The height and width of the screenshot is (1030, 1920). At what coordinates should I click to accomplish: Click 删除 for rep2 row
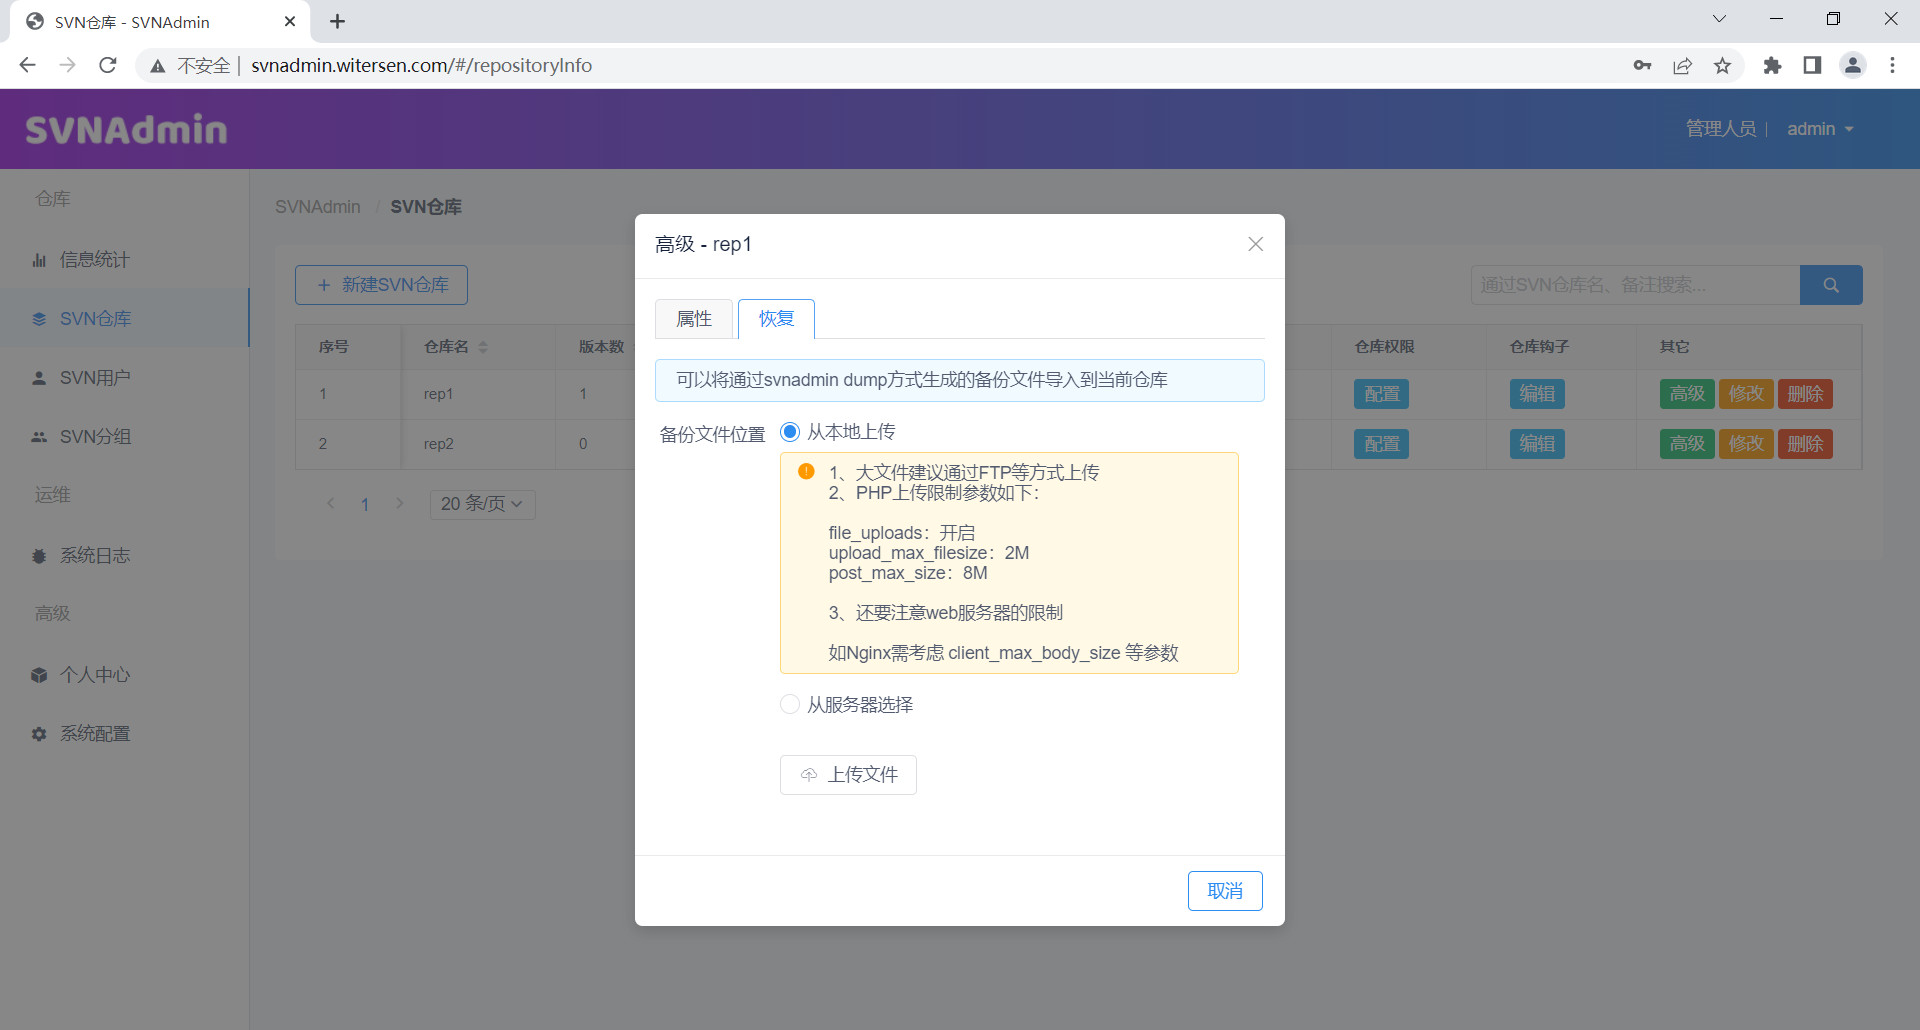coord(1805,444)
